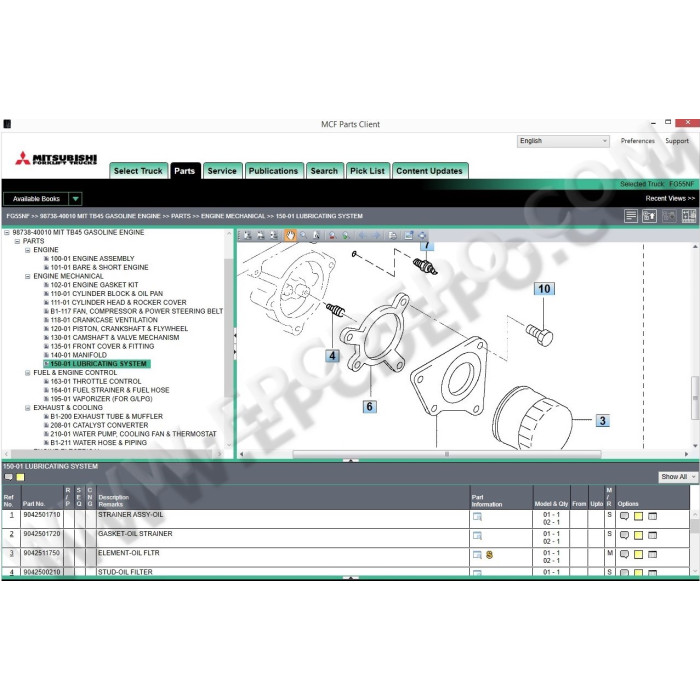
Task: Select 163-01 THROTTLE CONTROL in tree
Action: pos(96,382)
